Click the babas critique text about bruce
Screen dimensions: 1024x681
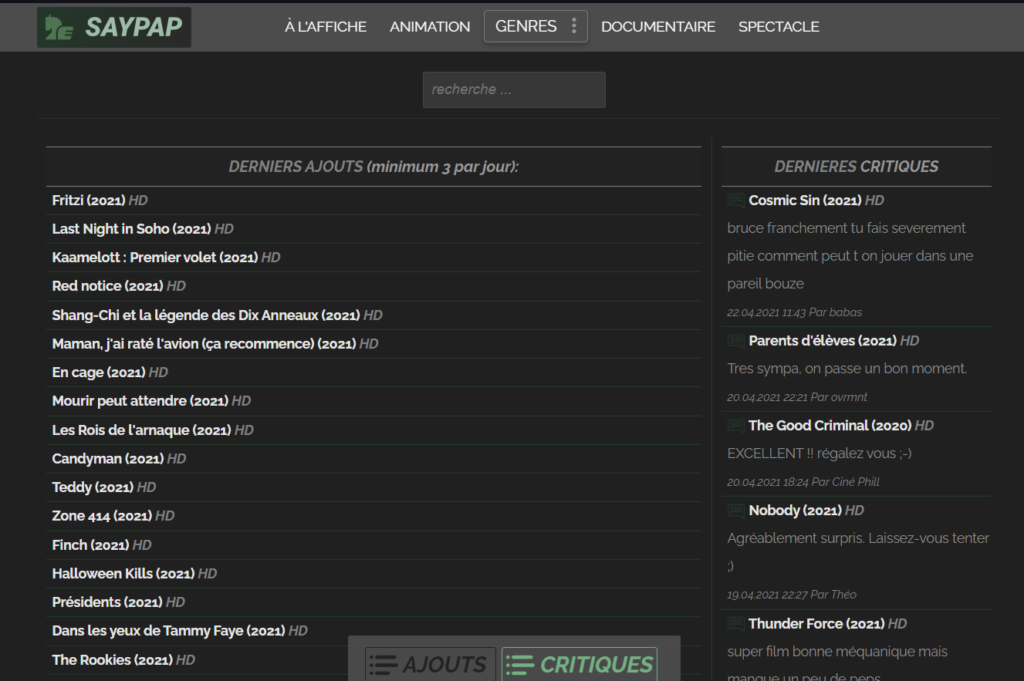[x=850, y=256]
